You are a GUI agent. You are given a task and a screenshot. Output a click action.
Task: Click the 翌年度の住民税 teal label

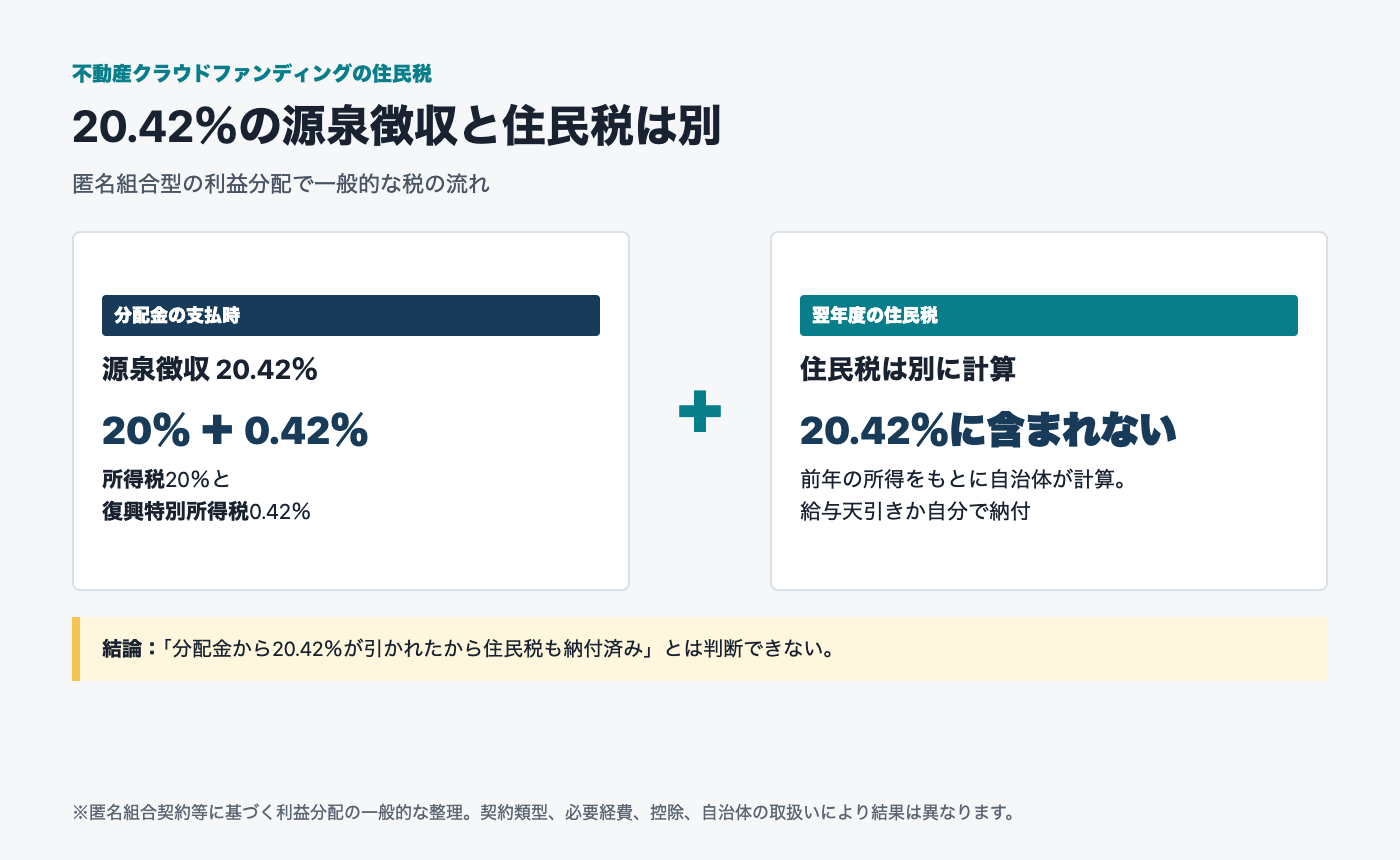1049,315
